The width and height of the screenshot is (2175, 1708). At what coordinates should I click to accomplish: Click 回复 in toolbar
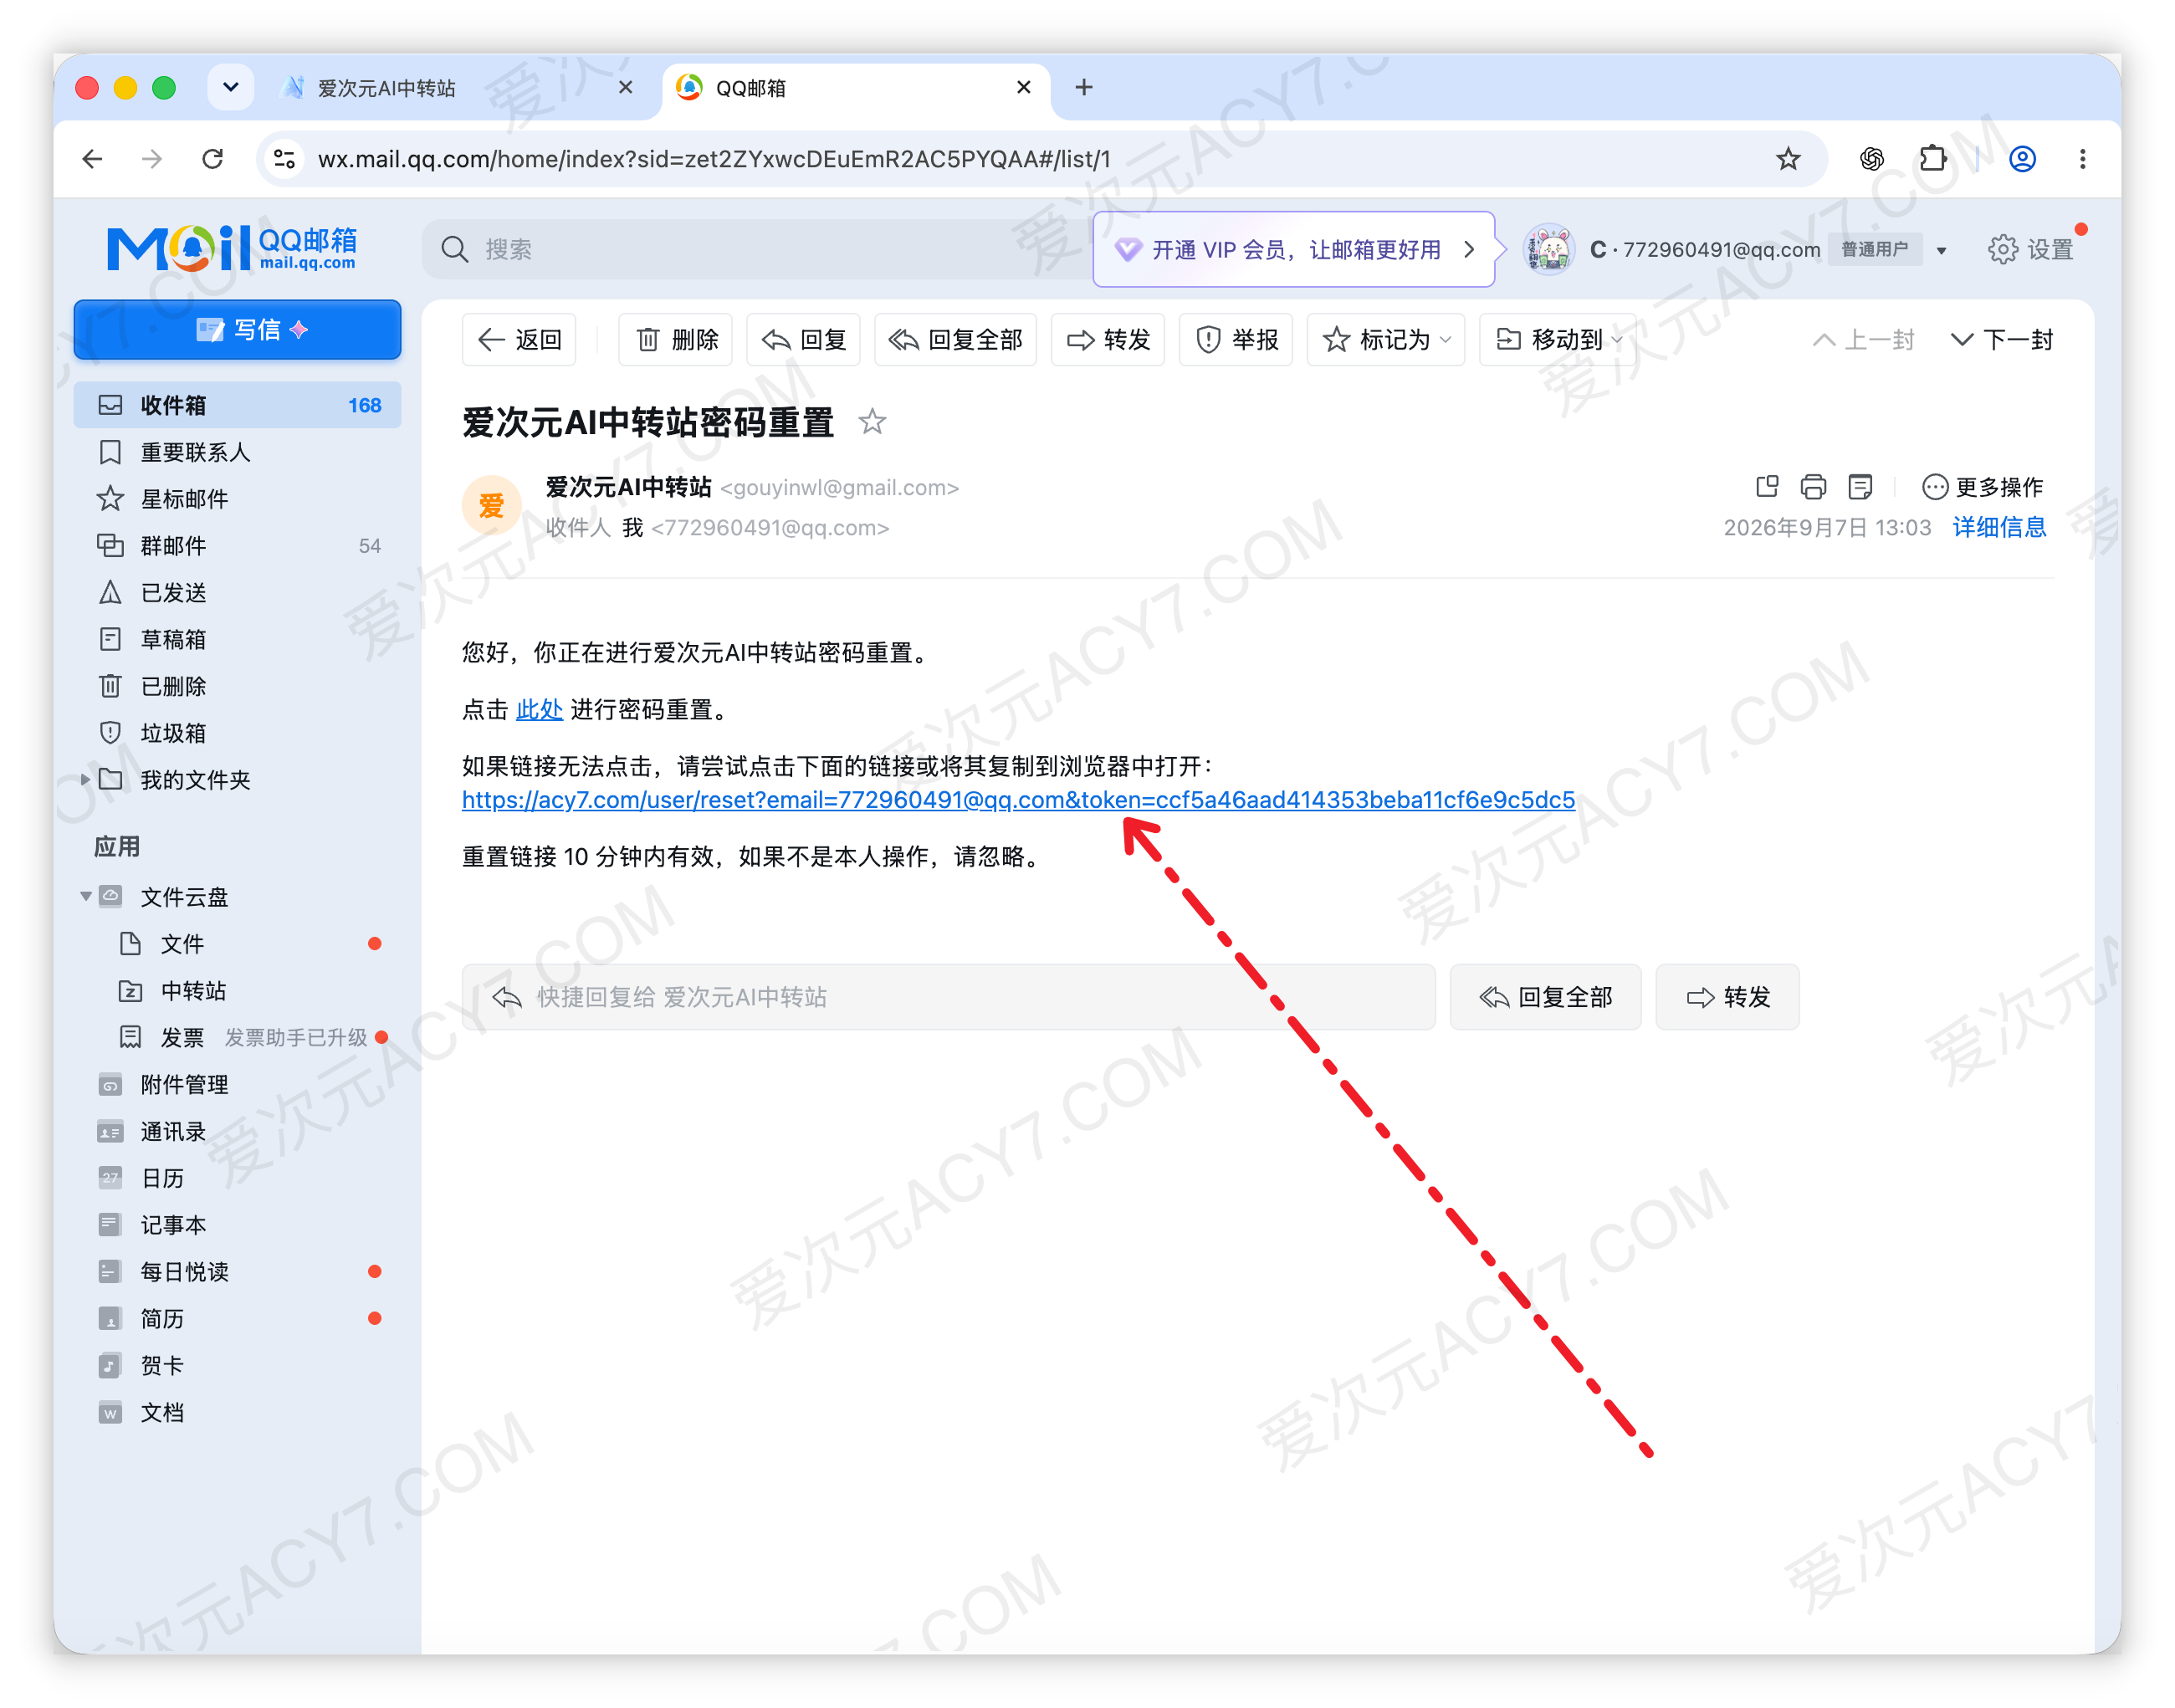[803, 340]
